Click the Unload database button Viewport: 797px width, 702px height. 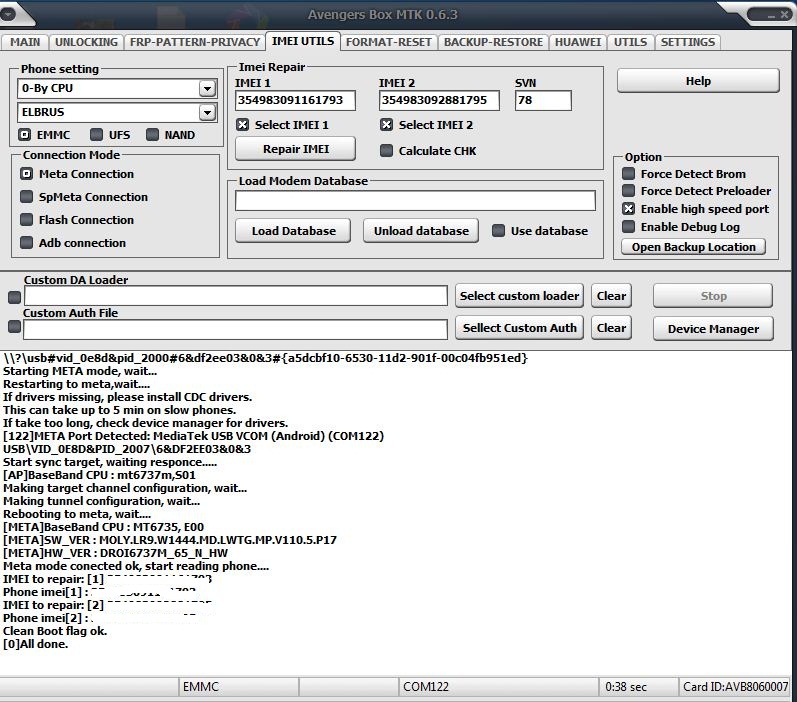pyautogui.click(x=421, y=231)
